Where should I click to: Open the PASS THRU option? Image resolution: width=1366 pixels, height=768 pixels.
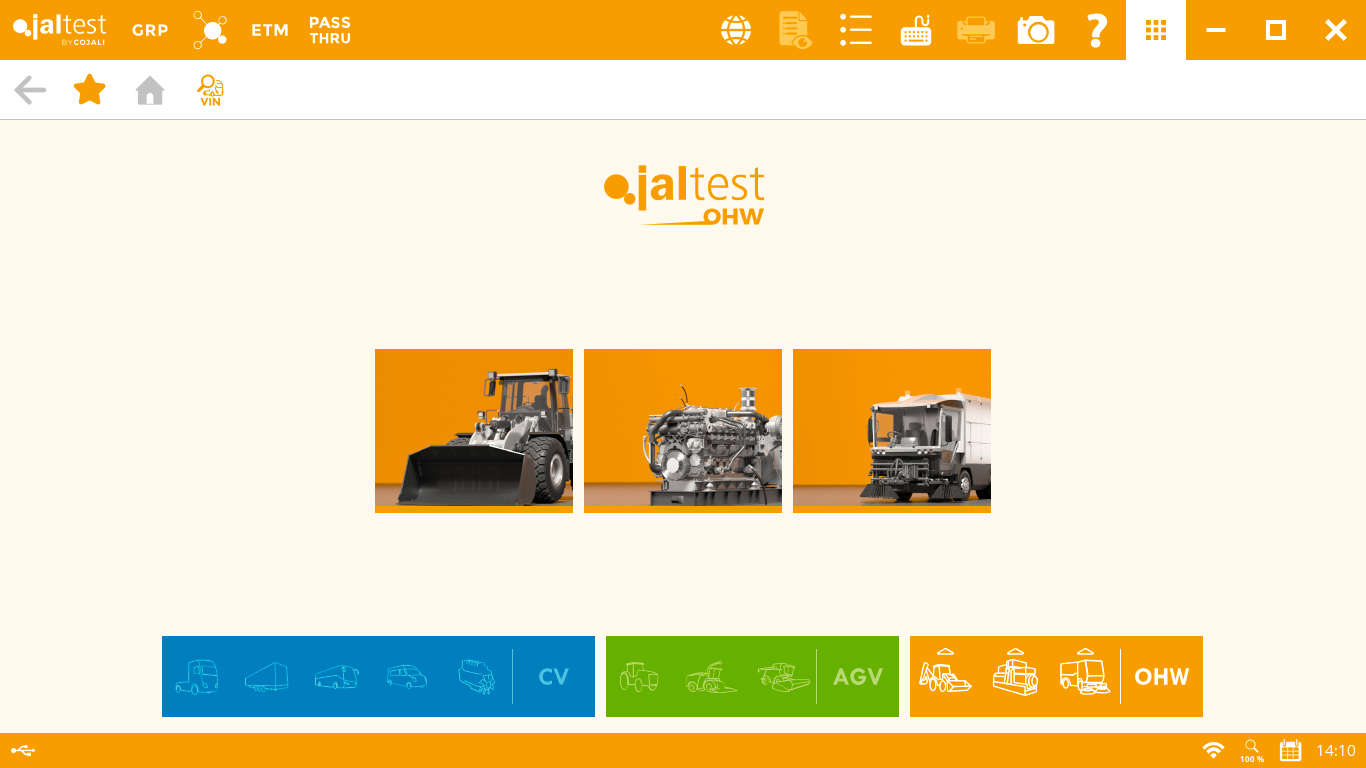[x=330, y=30]
